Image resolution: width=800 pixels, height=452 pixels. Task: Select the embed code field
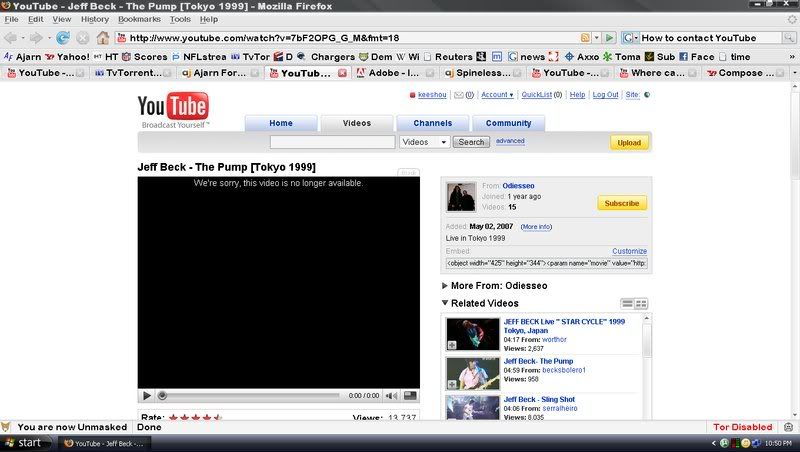pos(546,263)
